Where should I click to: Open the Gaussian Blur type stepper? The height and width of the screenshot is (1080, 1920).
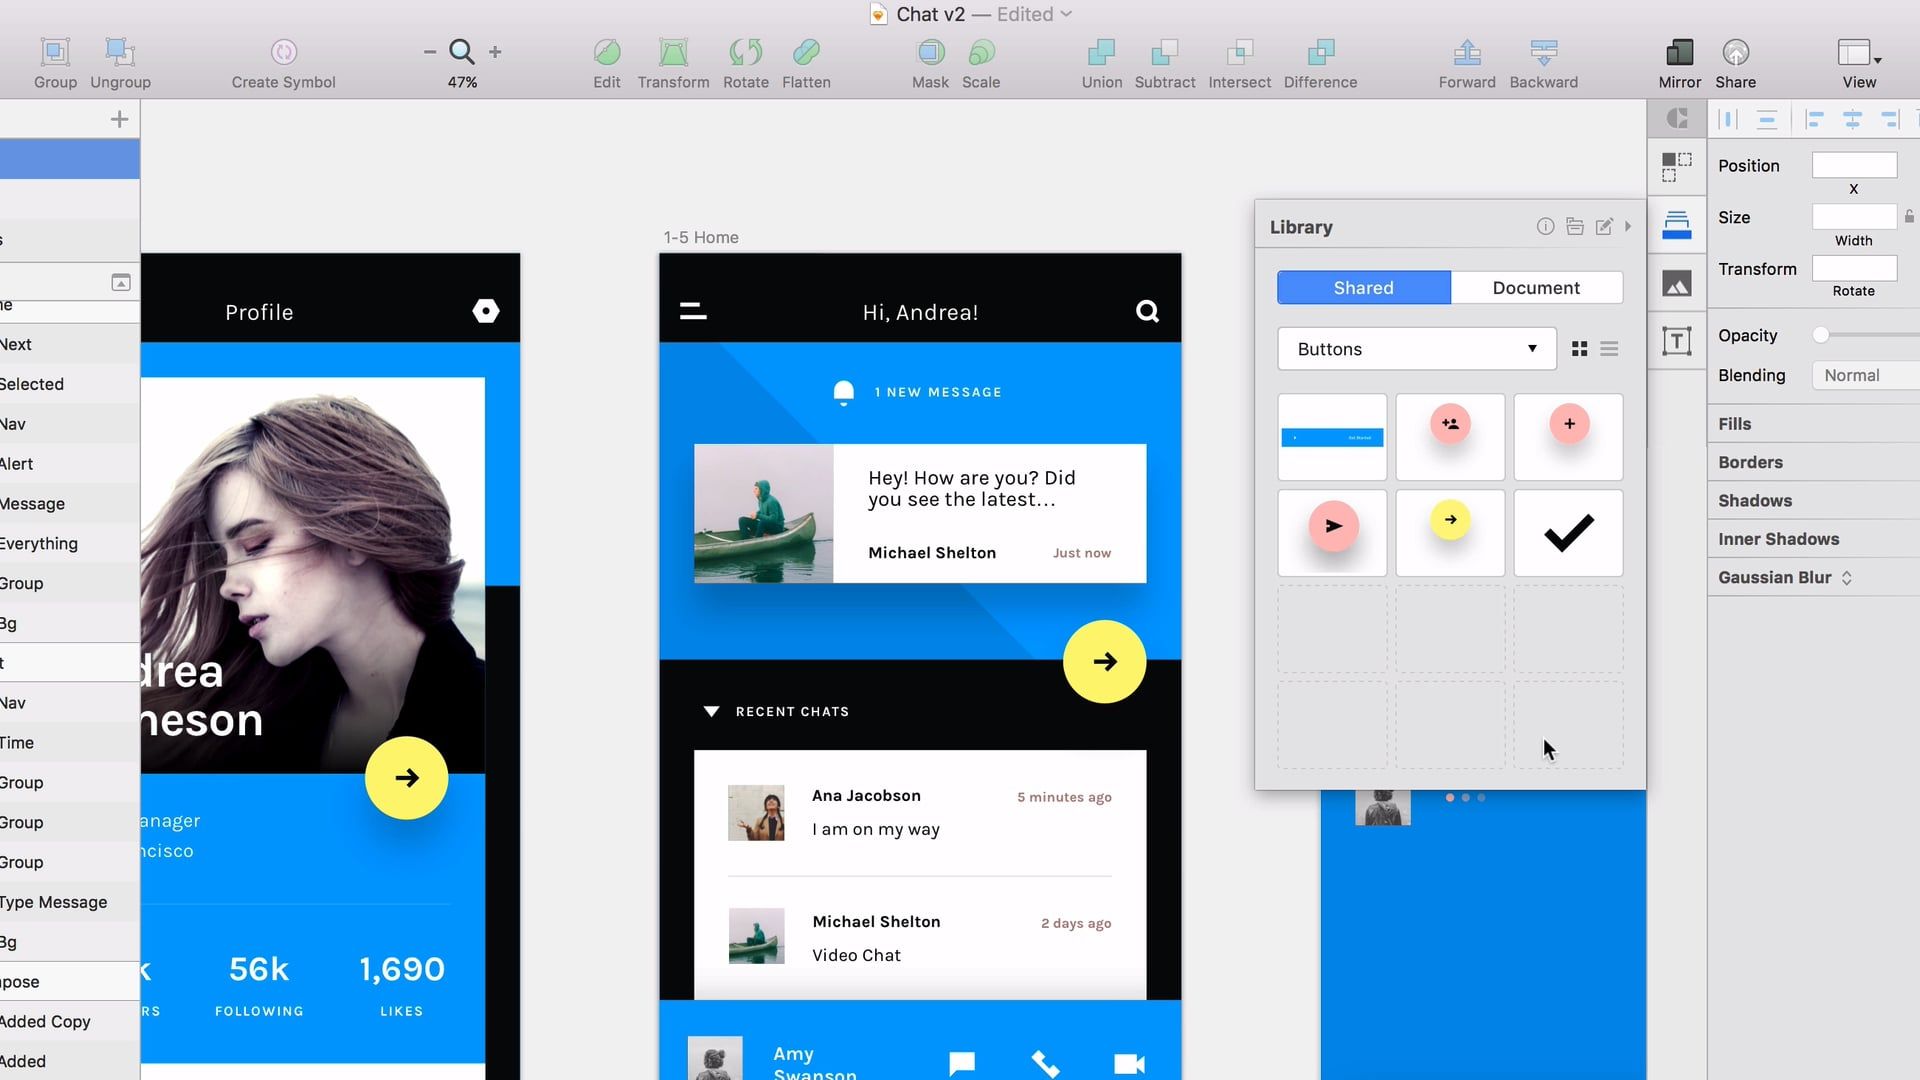tap(1846, 578)
